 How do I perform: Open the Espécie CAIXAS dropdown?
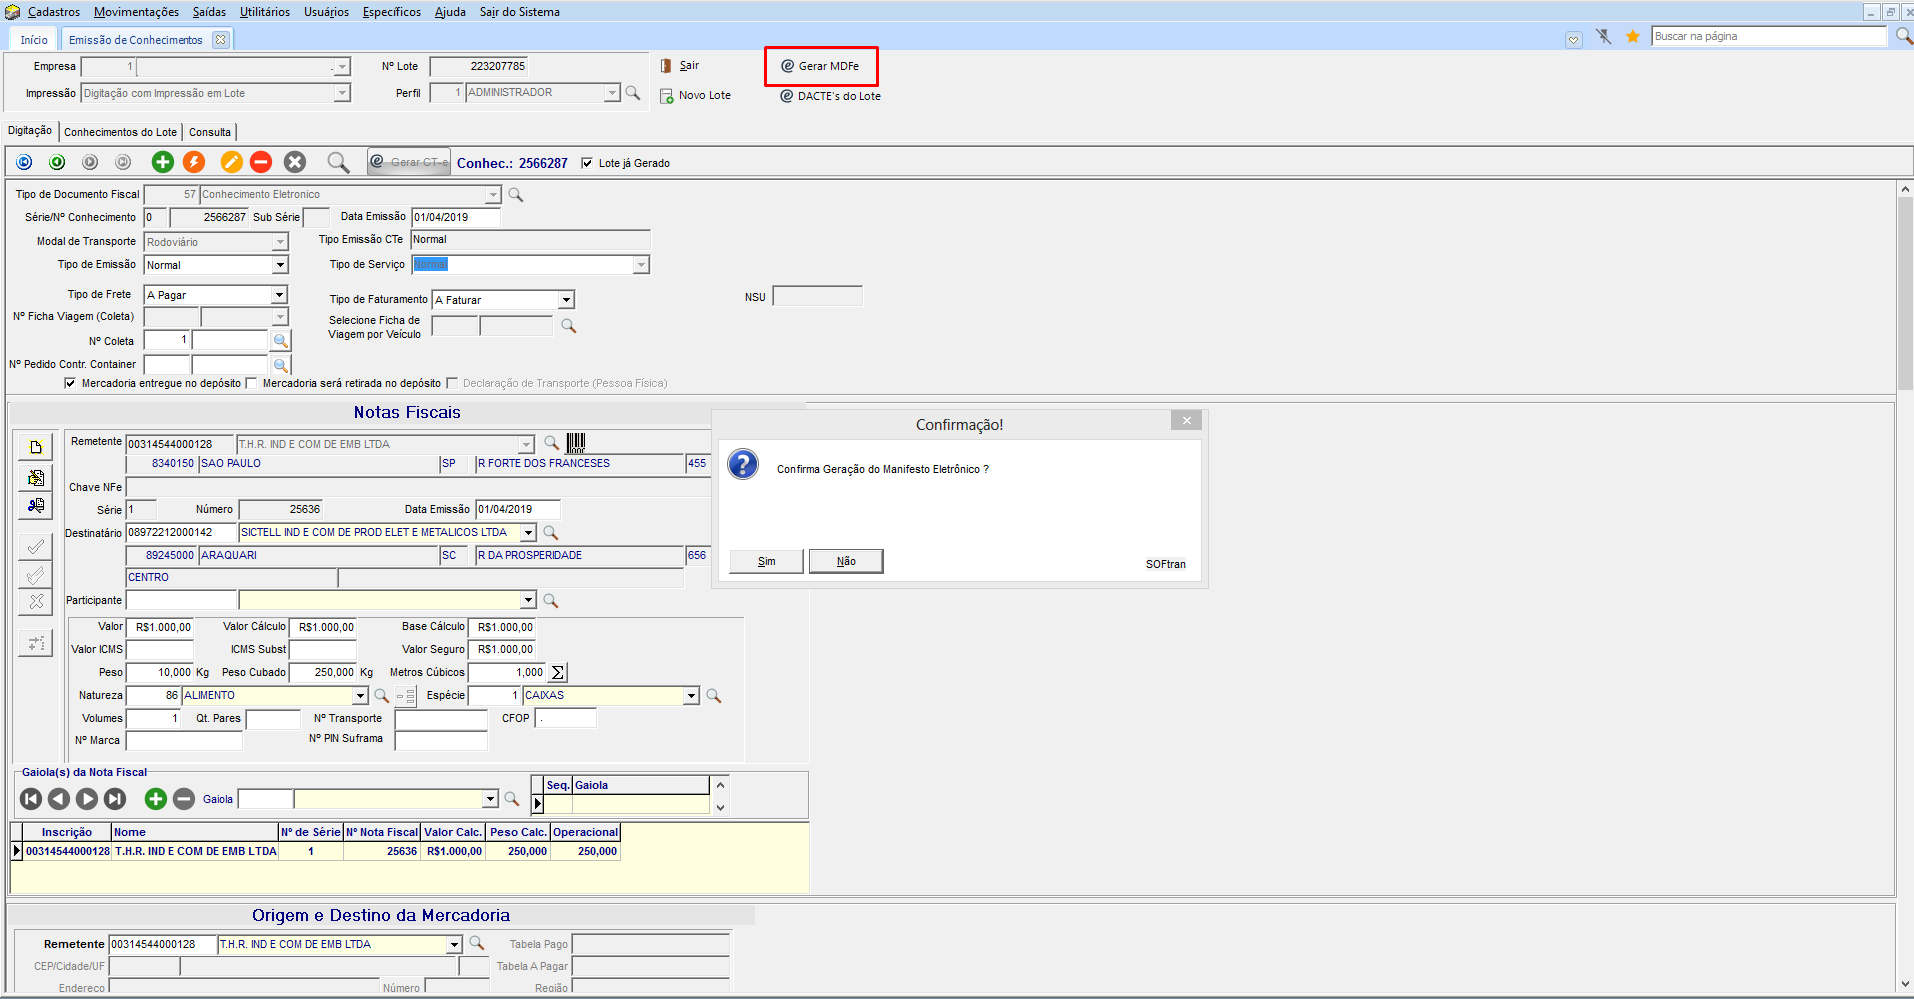click(691, 696)
